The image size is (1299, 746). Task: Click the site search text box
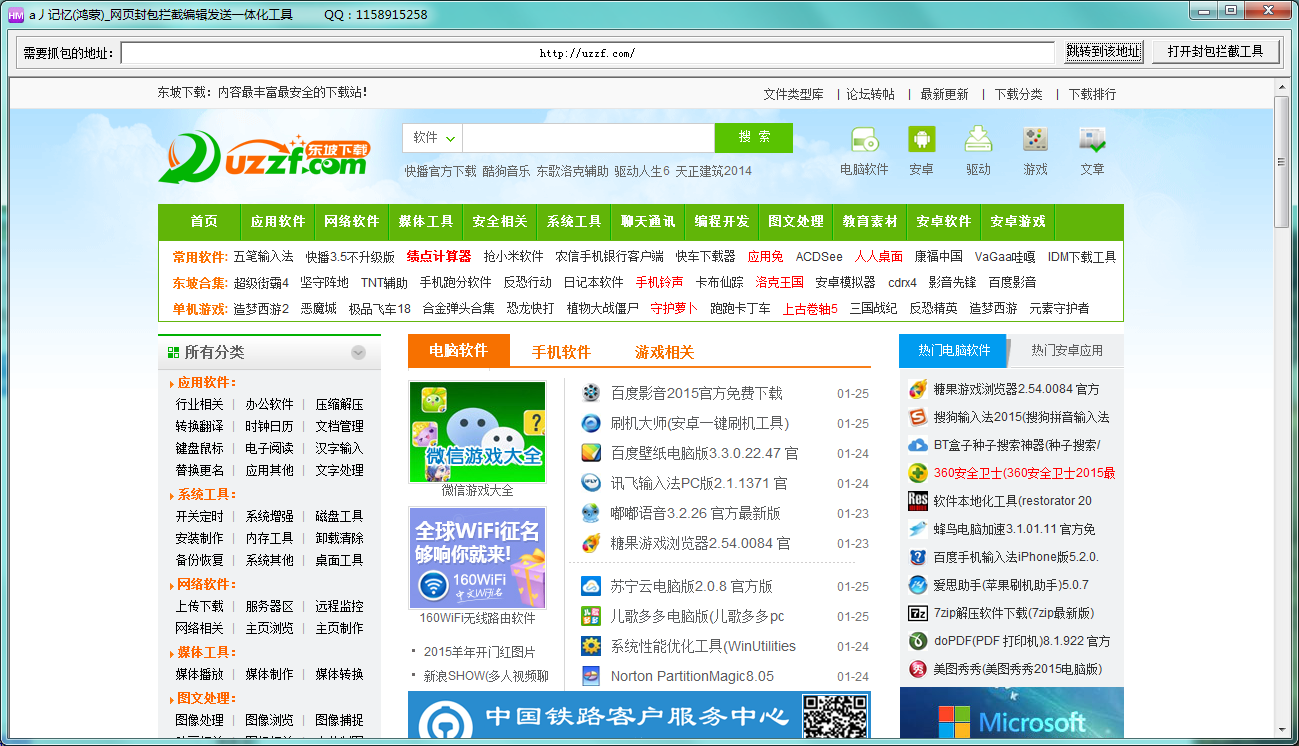click(589, 138)
